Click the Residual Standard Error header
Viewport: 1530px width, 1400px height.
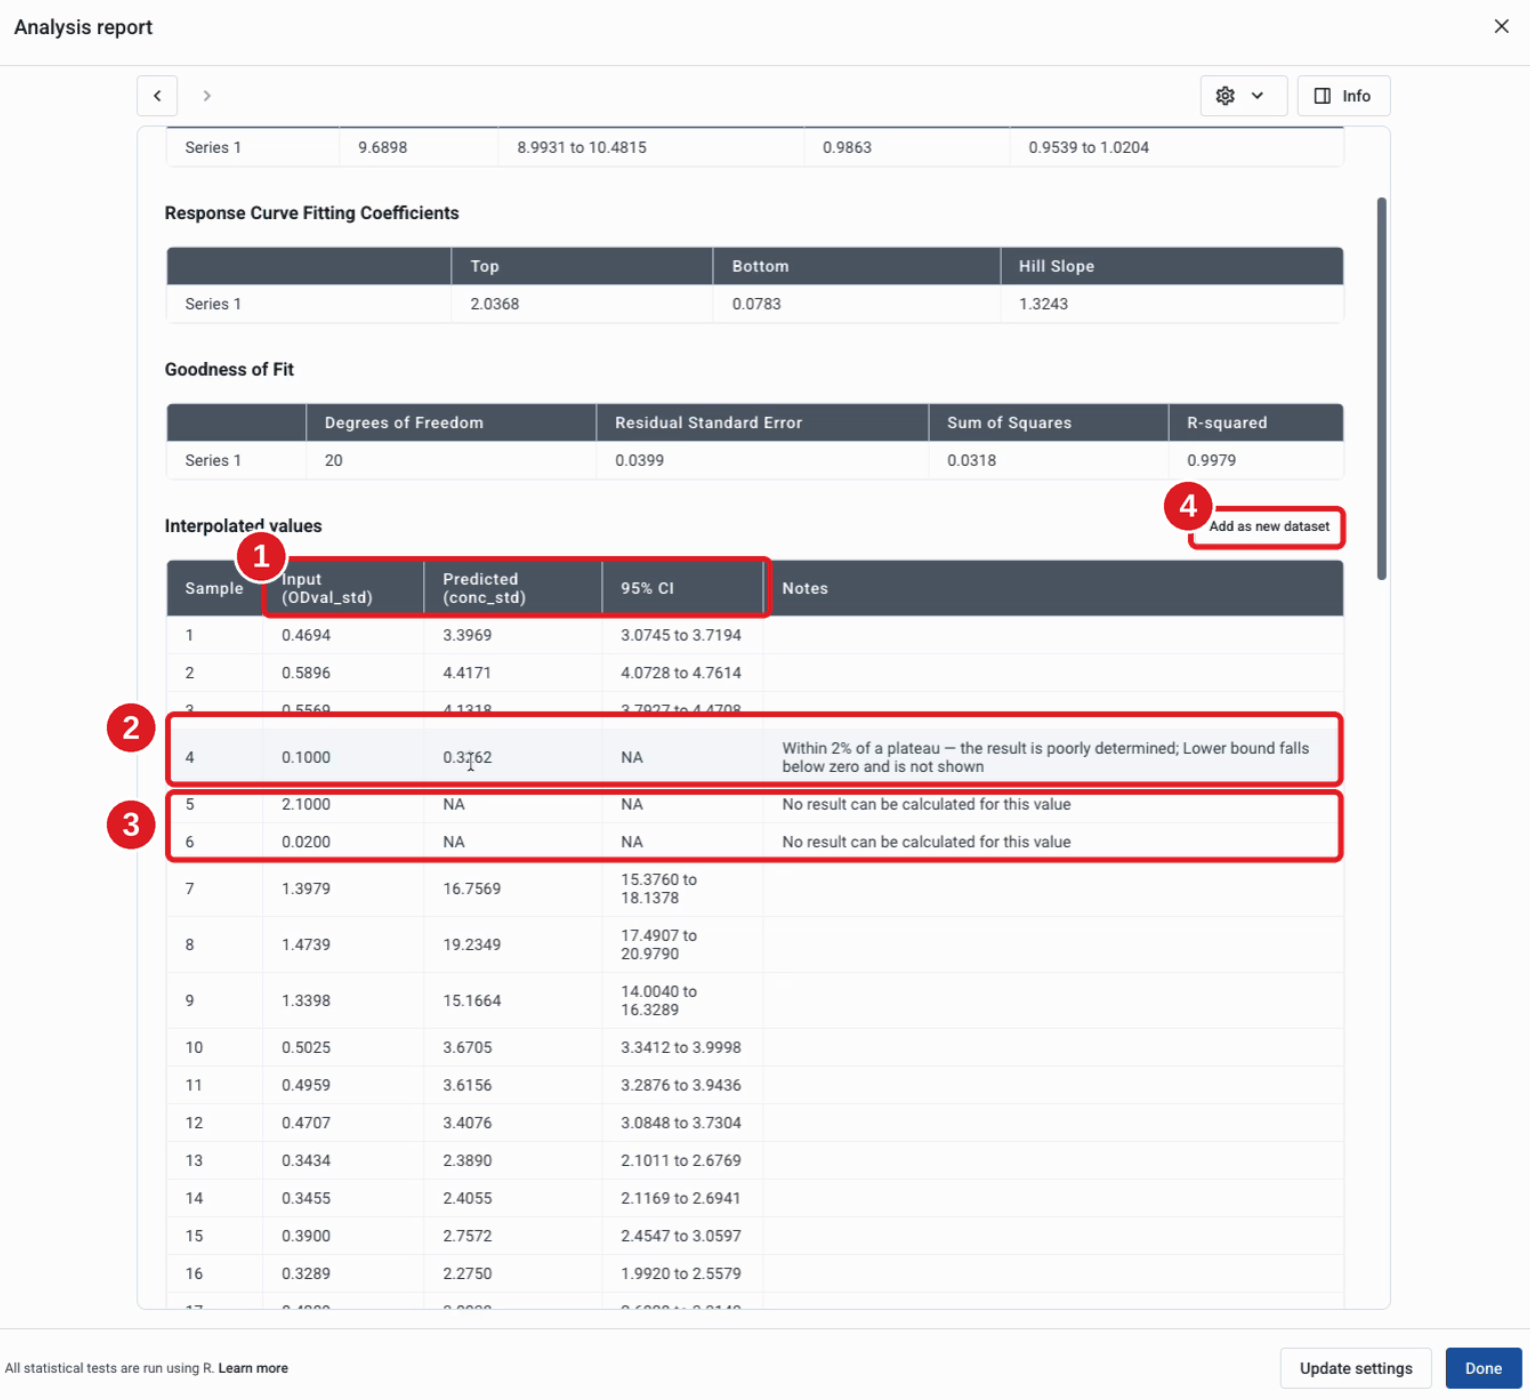pyautogui.click(x=762, y=423)
